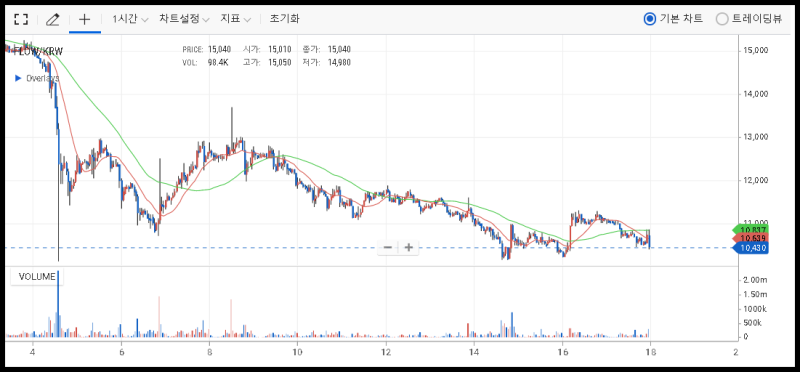Click date label 18 on time axis
Image resolution: width=800 pixels, height=372 pixels.
click(x=650, y=352)
